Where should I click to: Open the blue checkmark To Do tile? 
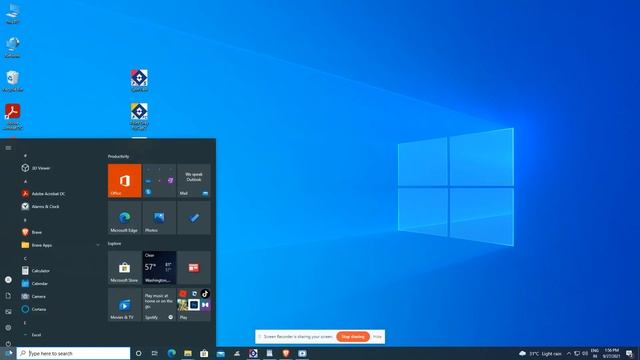click(194, 218)
